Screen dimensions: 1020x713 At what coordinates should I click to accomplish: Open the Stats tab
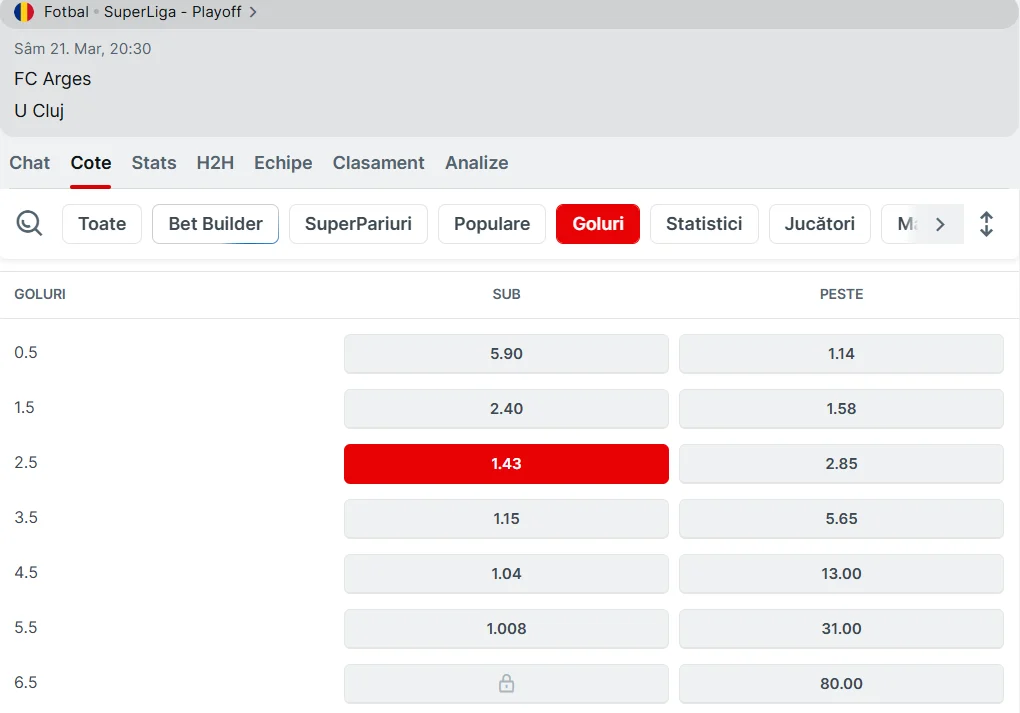pos(154,163)
